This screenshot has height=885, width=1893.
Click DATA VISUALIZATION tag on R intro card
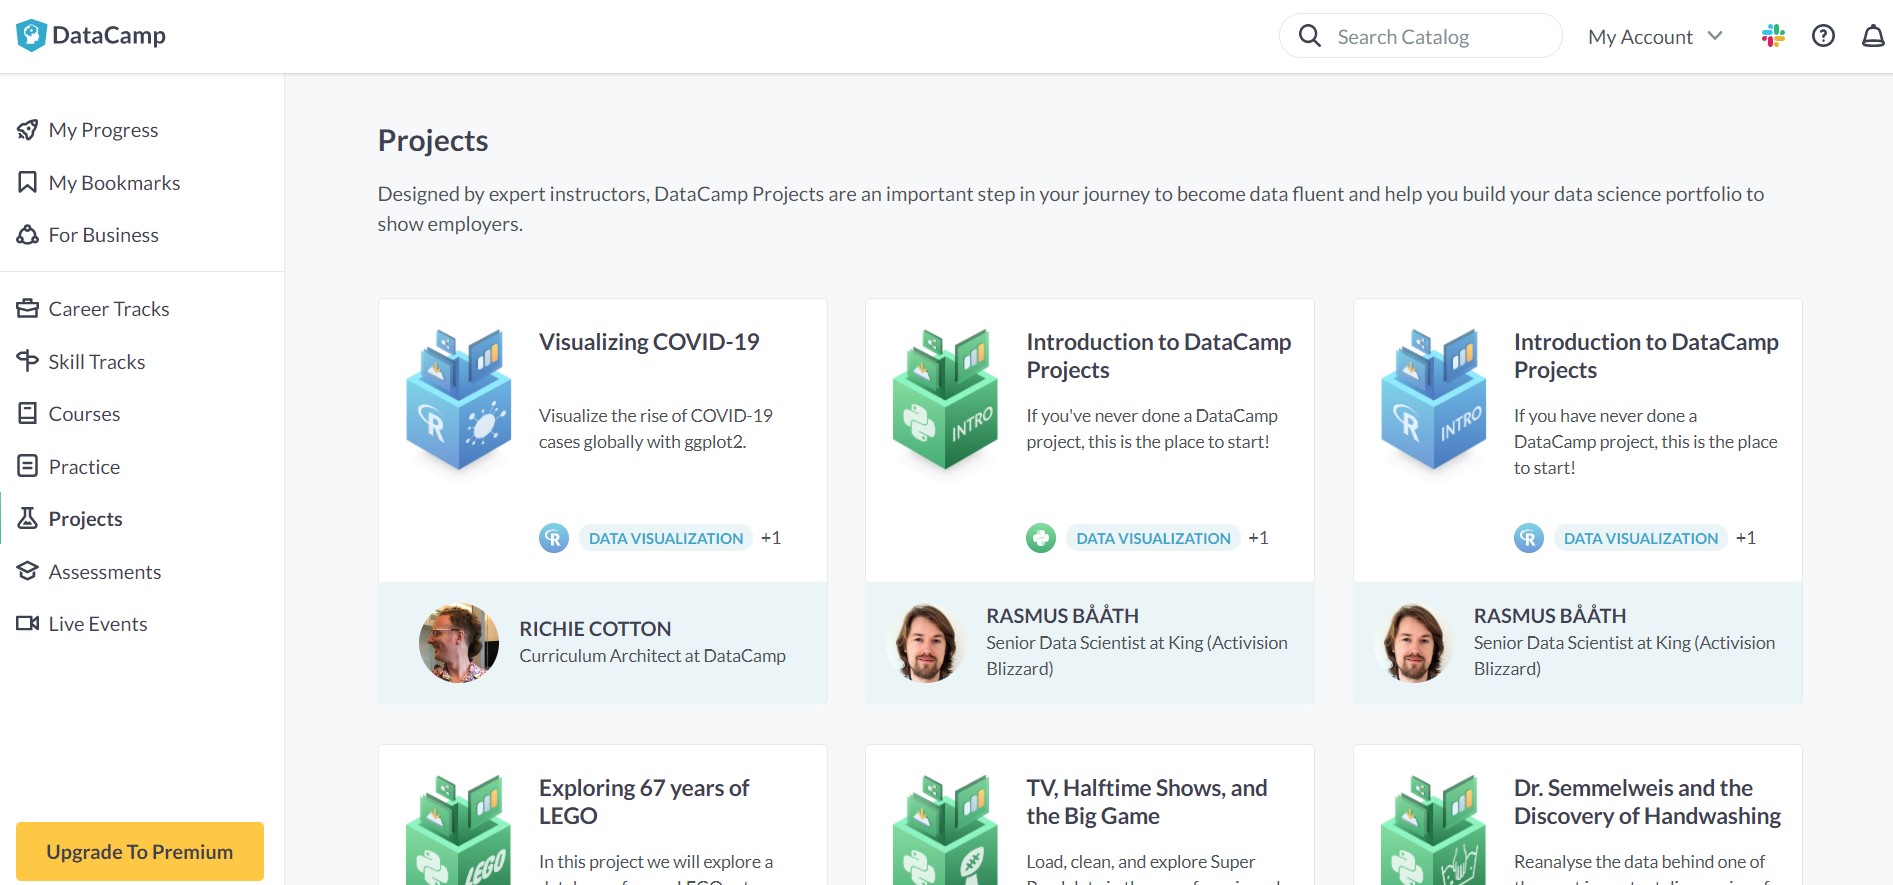(x=1641, y=538)
